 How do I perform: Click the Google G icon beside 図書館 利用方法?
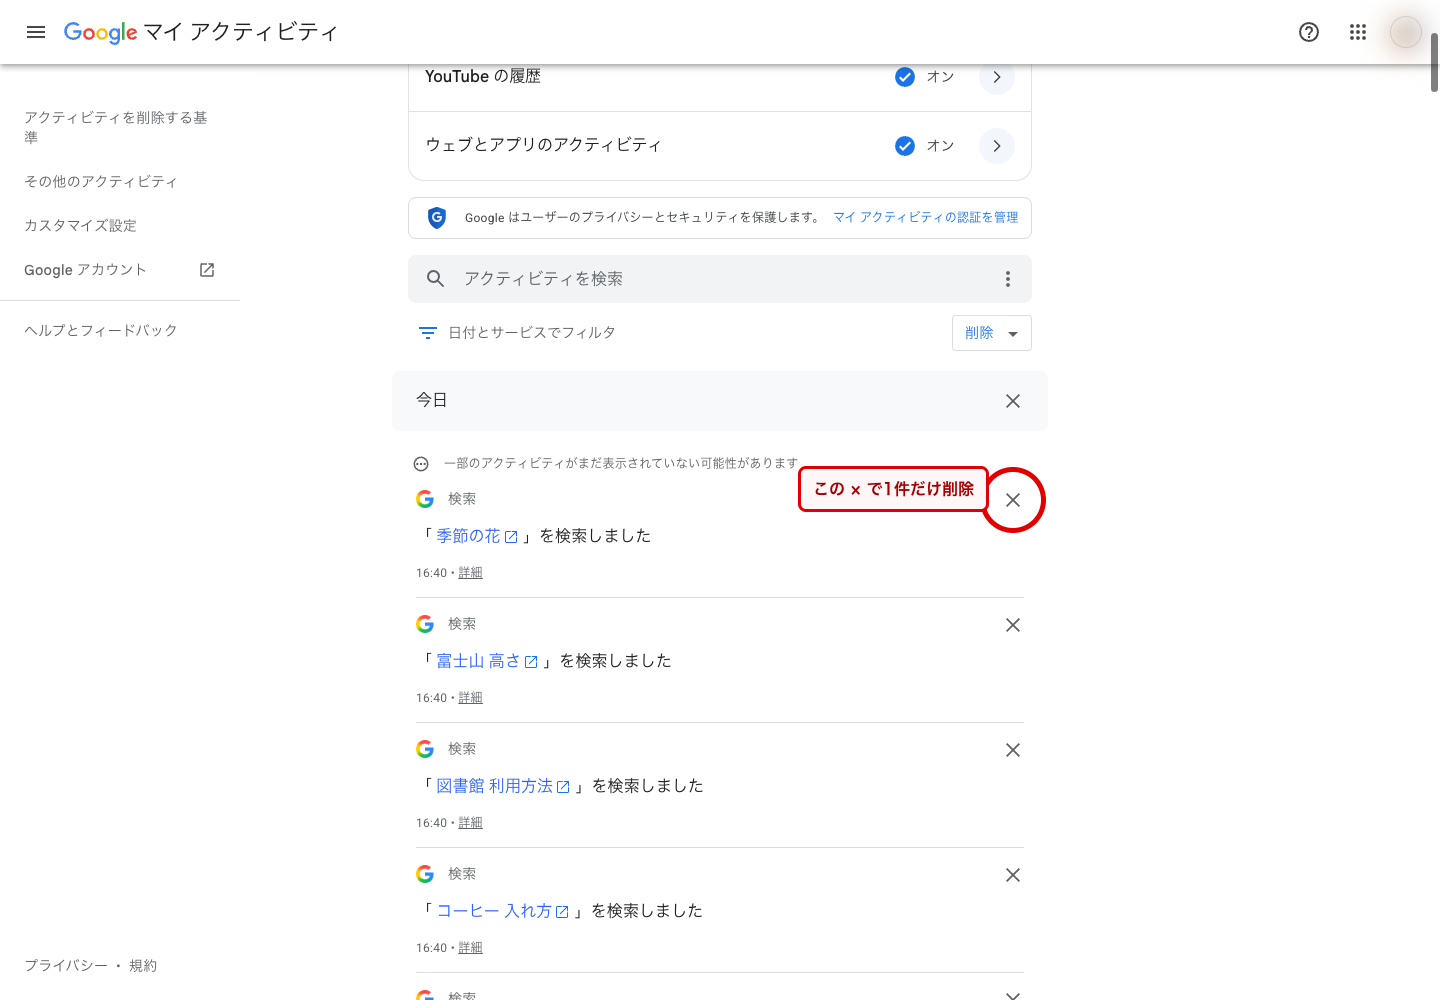(x=425, y=749)
